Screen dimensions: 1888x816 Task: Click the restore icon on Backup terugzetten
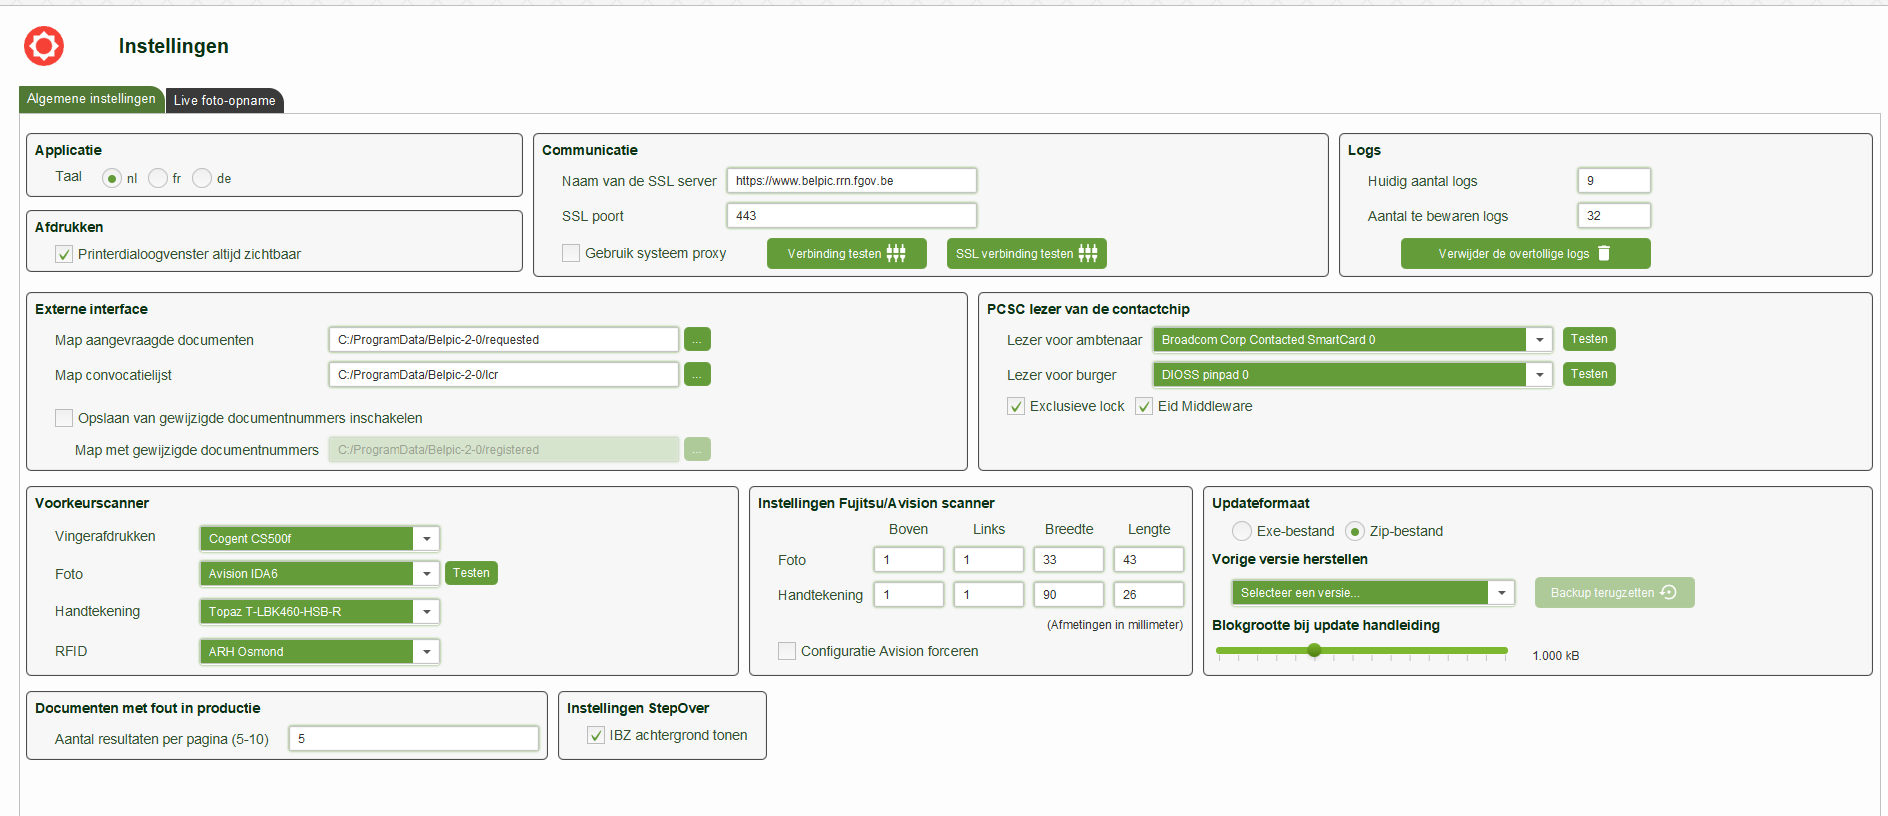click(1668, 593)
